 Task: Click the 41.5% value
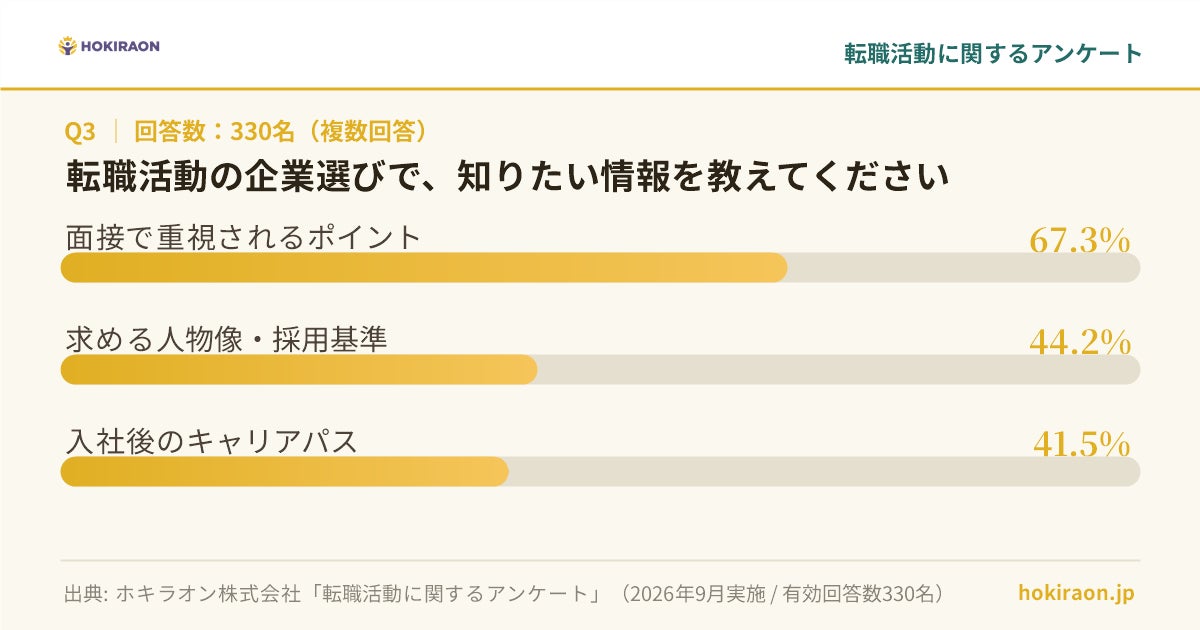click(1082, 445)
